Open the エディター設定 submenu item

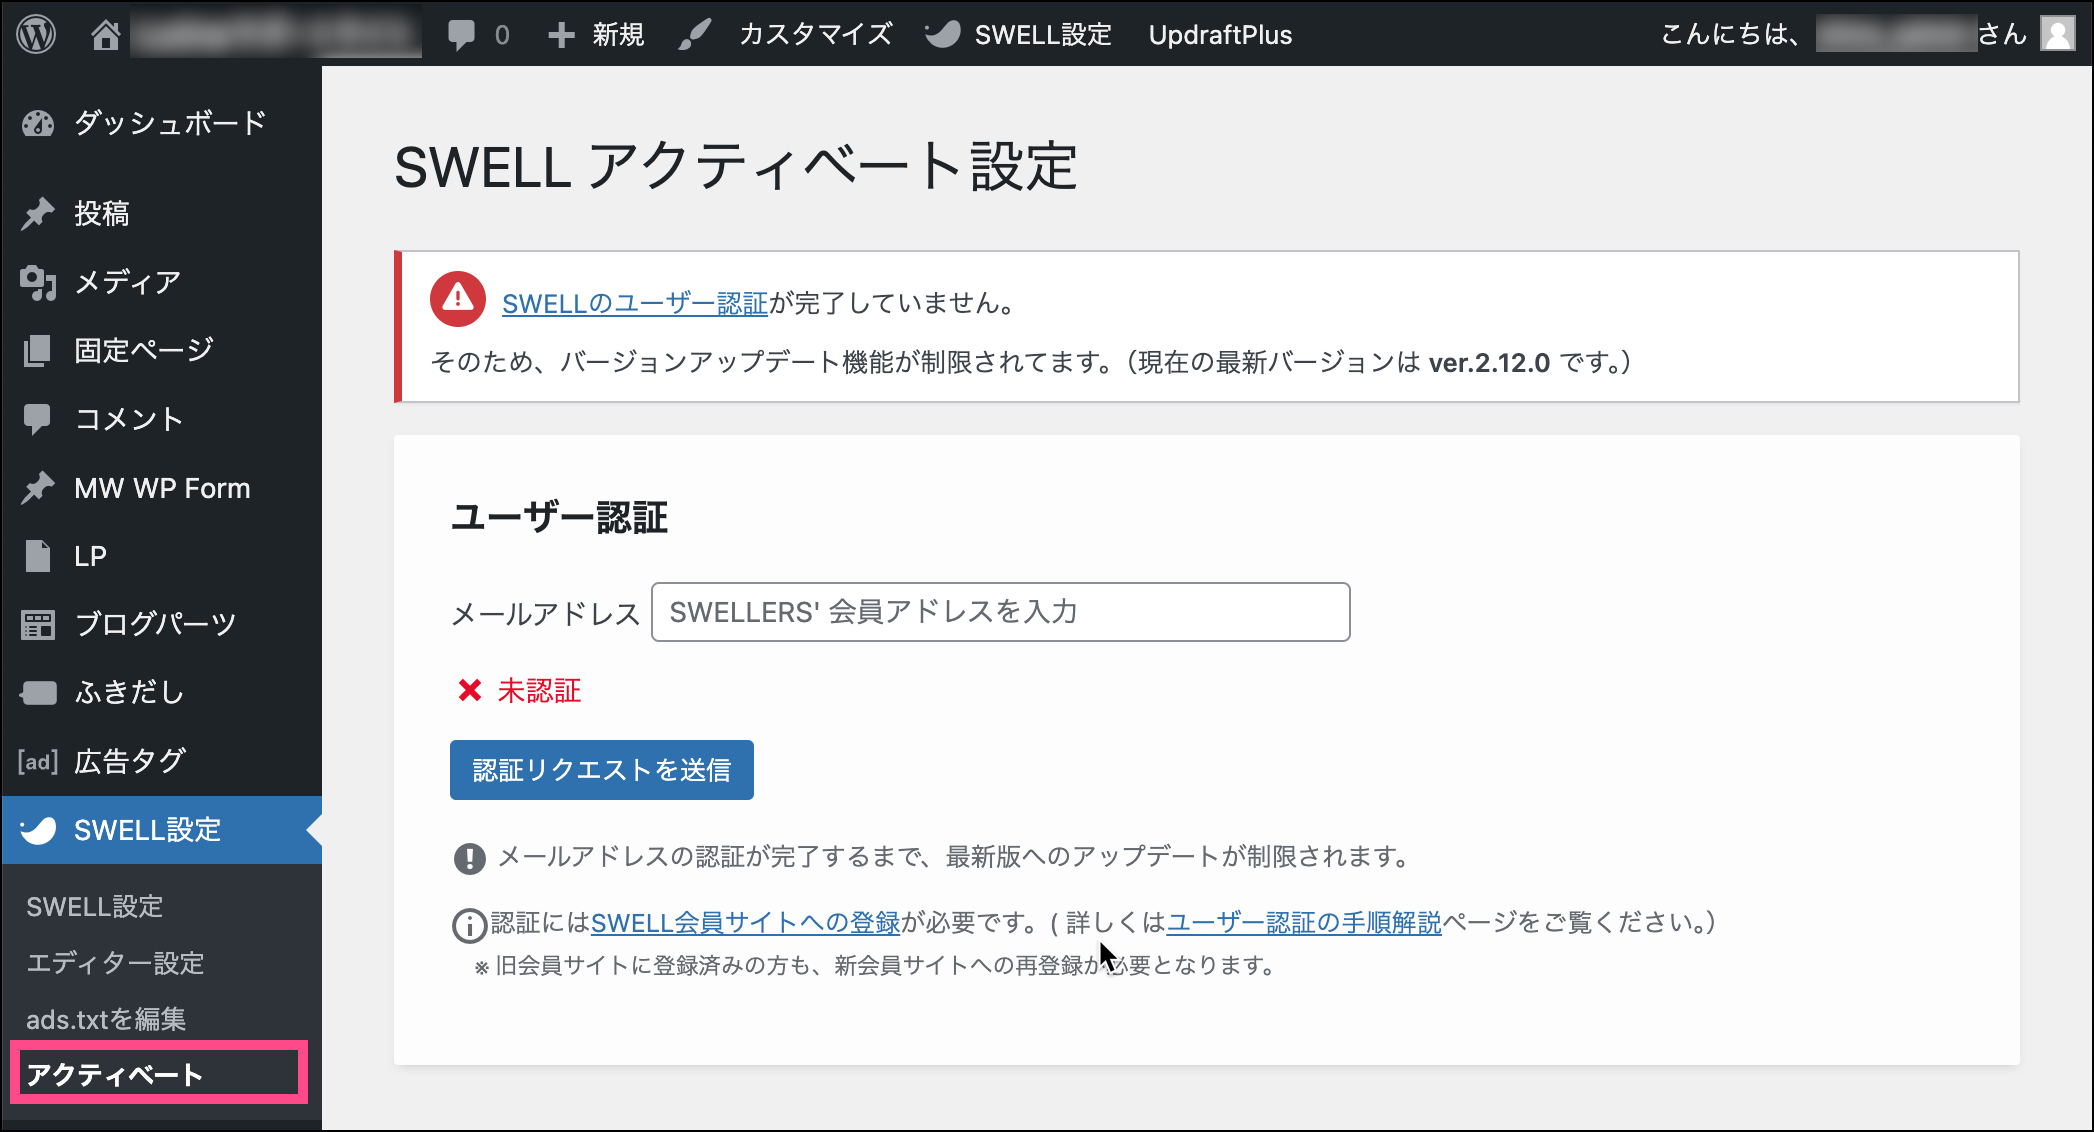(x=115, y=963)
